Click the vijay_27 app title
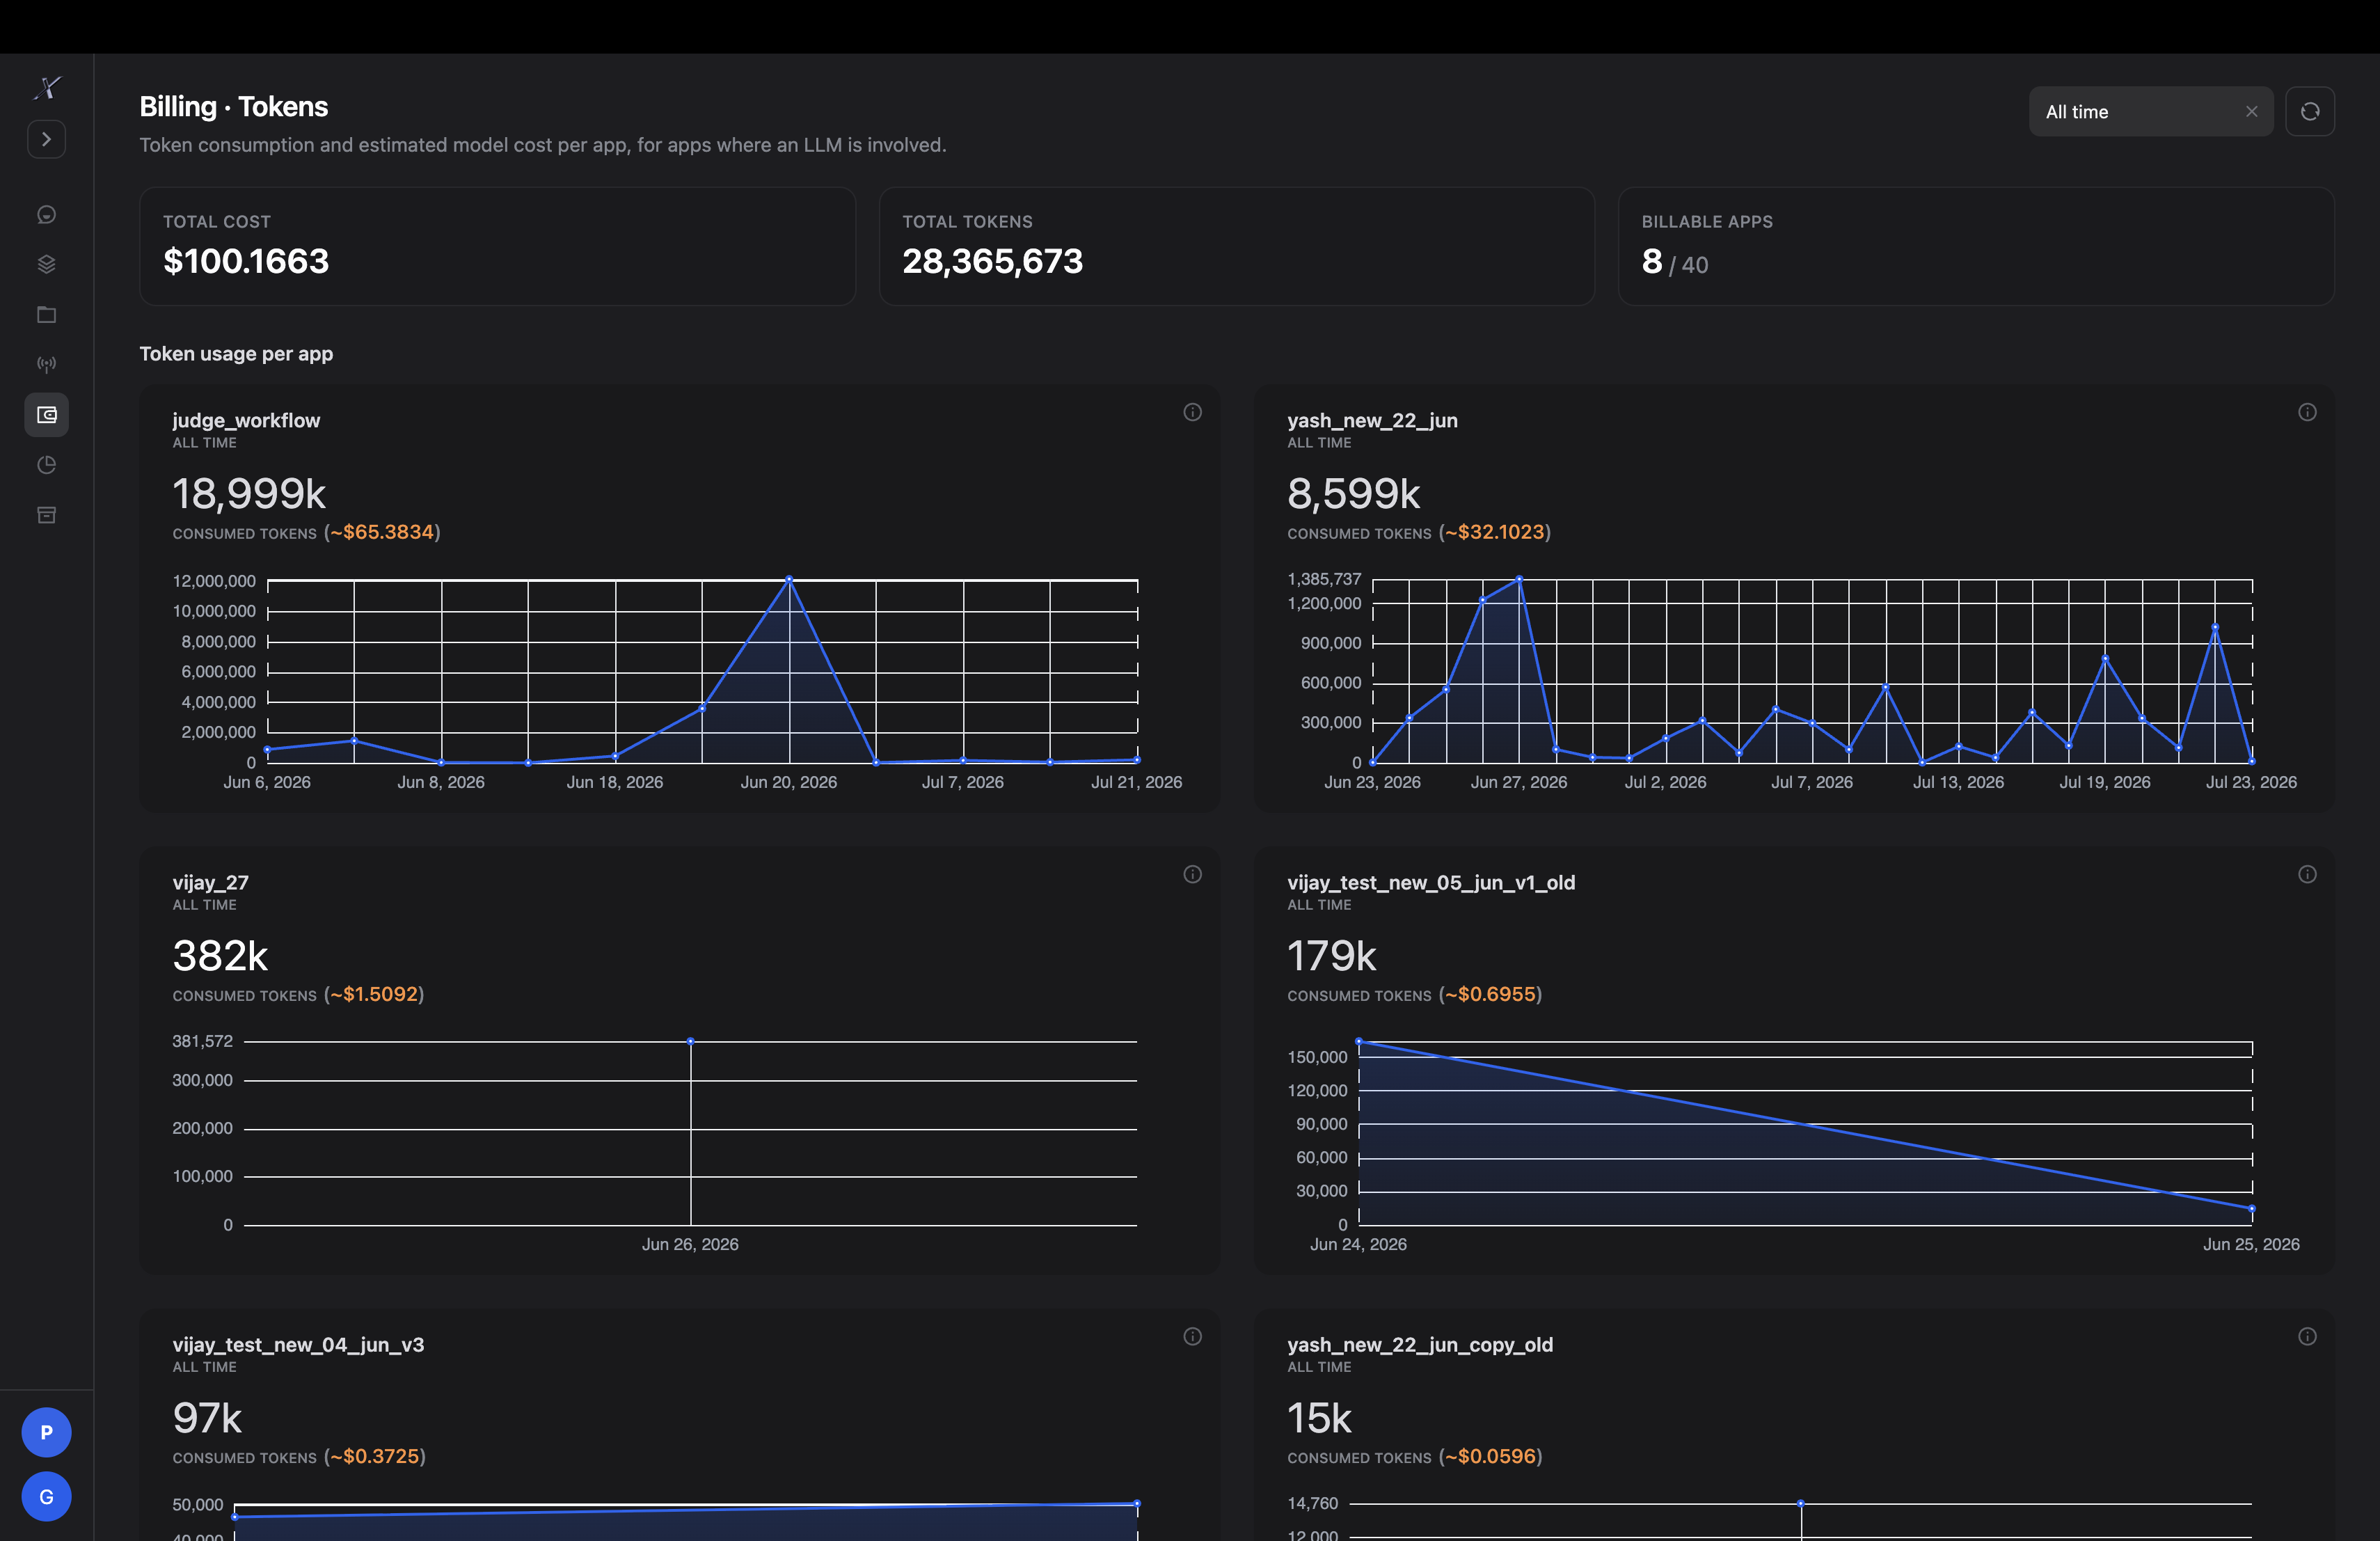Image resolution: width=2380 pixels, height=1541 pixels. [210, 882]
